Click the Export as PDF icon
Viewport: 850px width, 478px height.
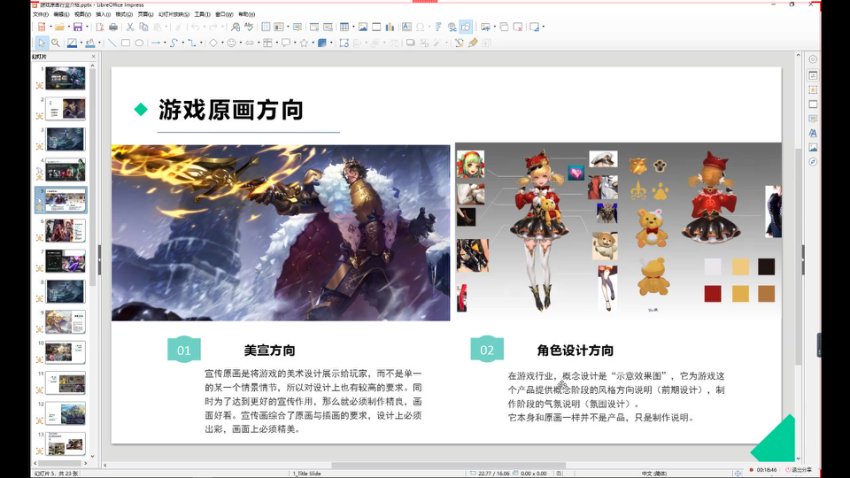(100, 27)
